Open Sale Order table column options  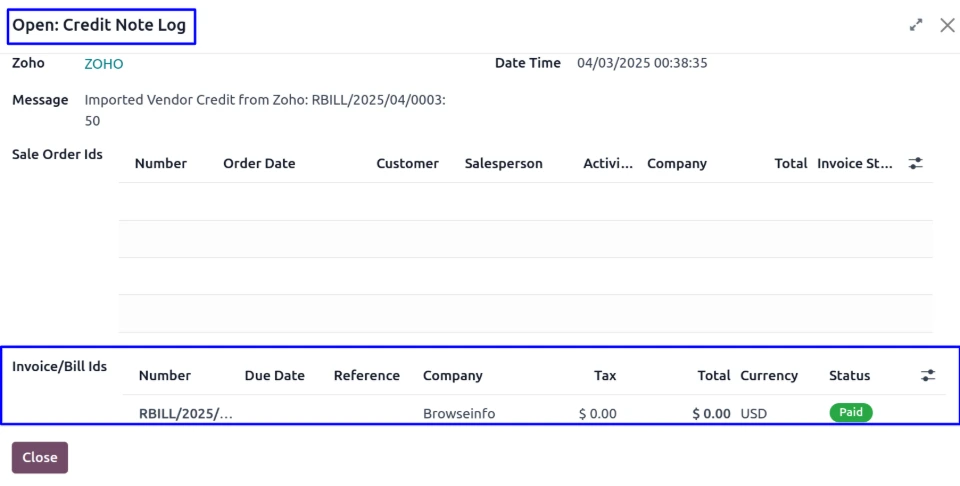pyautogui.click(x=915, y=163)
